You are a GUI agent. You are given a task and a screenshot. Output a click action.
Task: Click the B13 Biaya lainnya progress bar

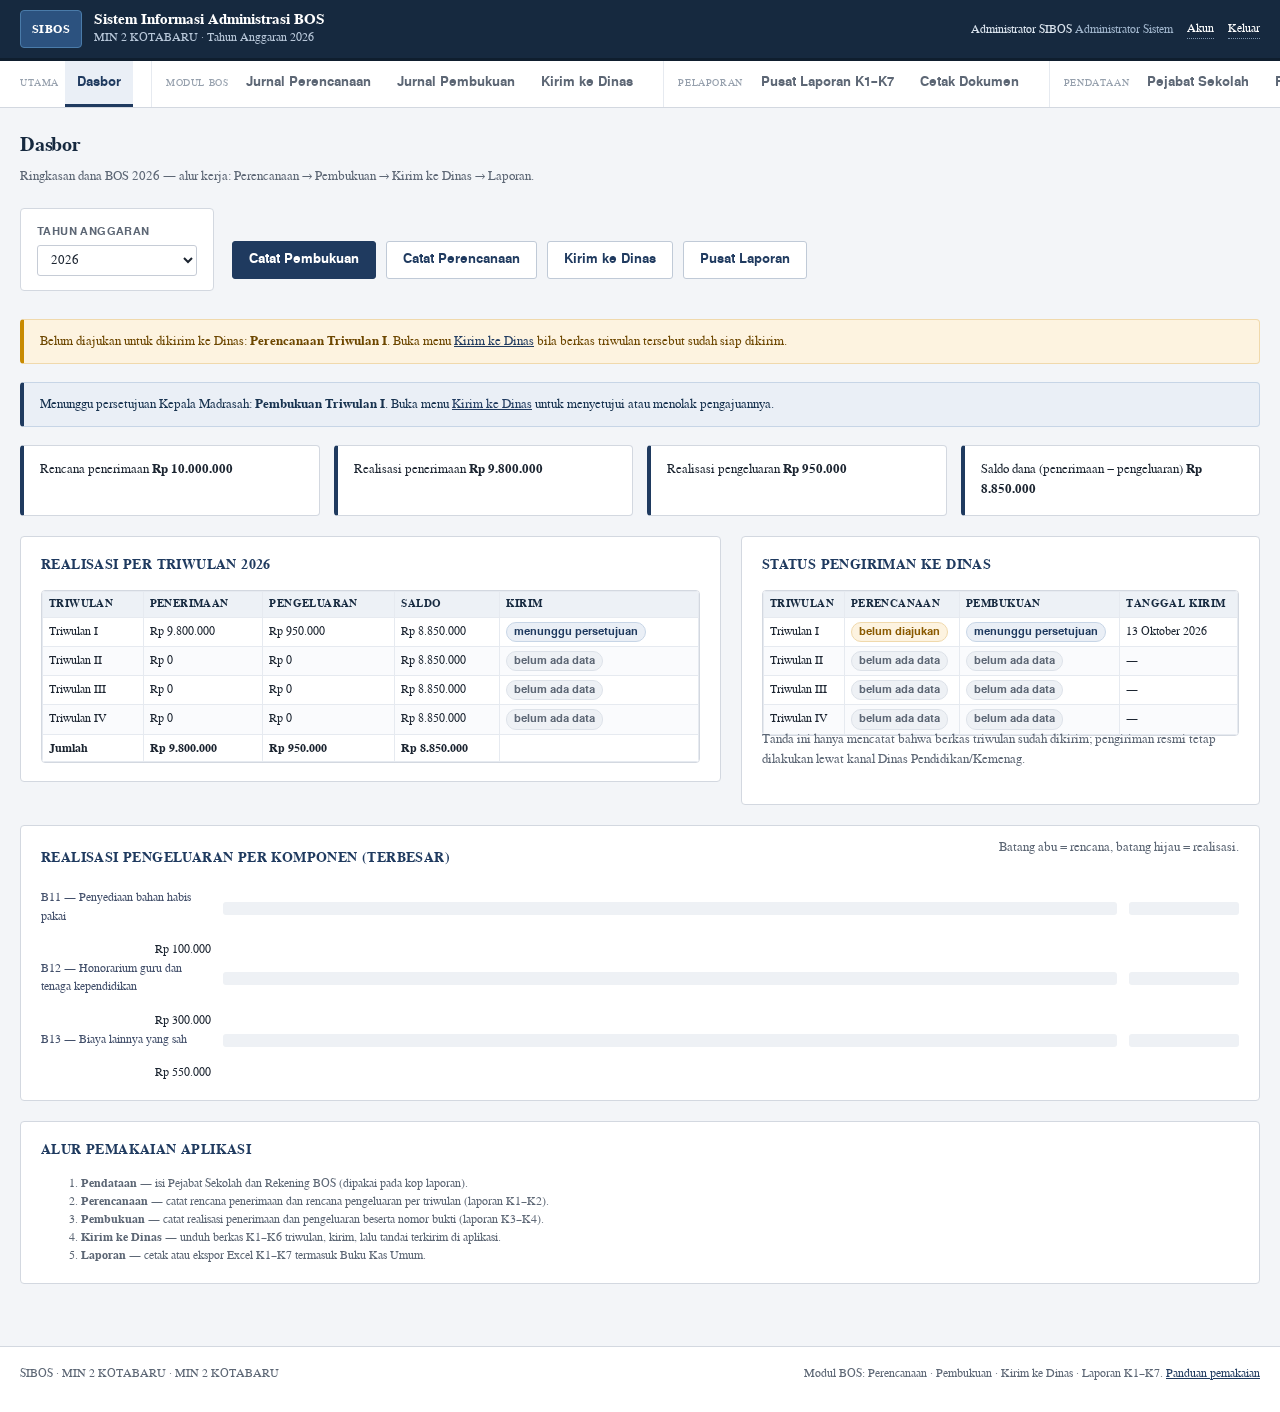click(670, 1040)
